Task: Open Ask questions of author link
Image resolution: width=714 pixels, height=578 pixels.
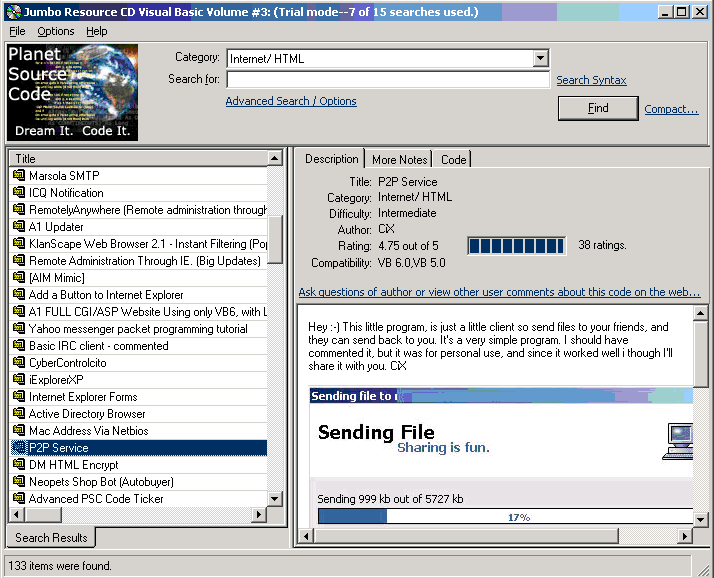Action: pos(499,292)
